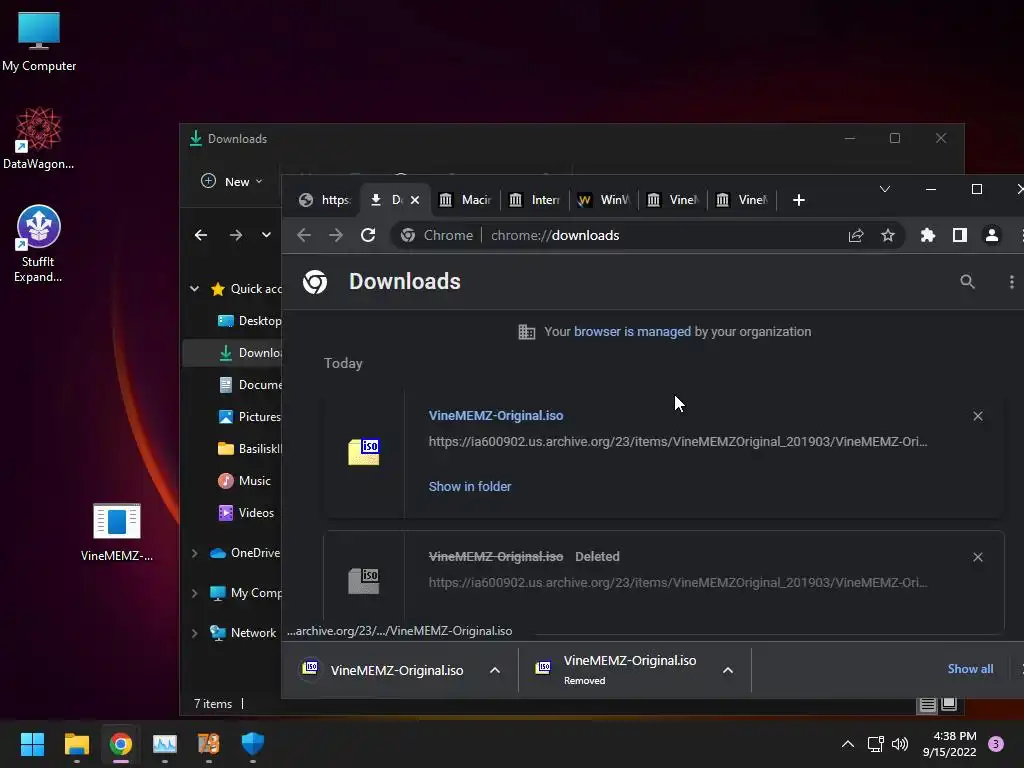Close the Downloads Chrome tab

pyautogui.click(x=415, y=200)
